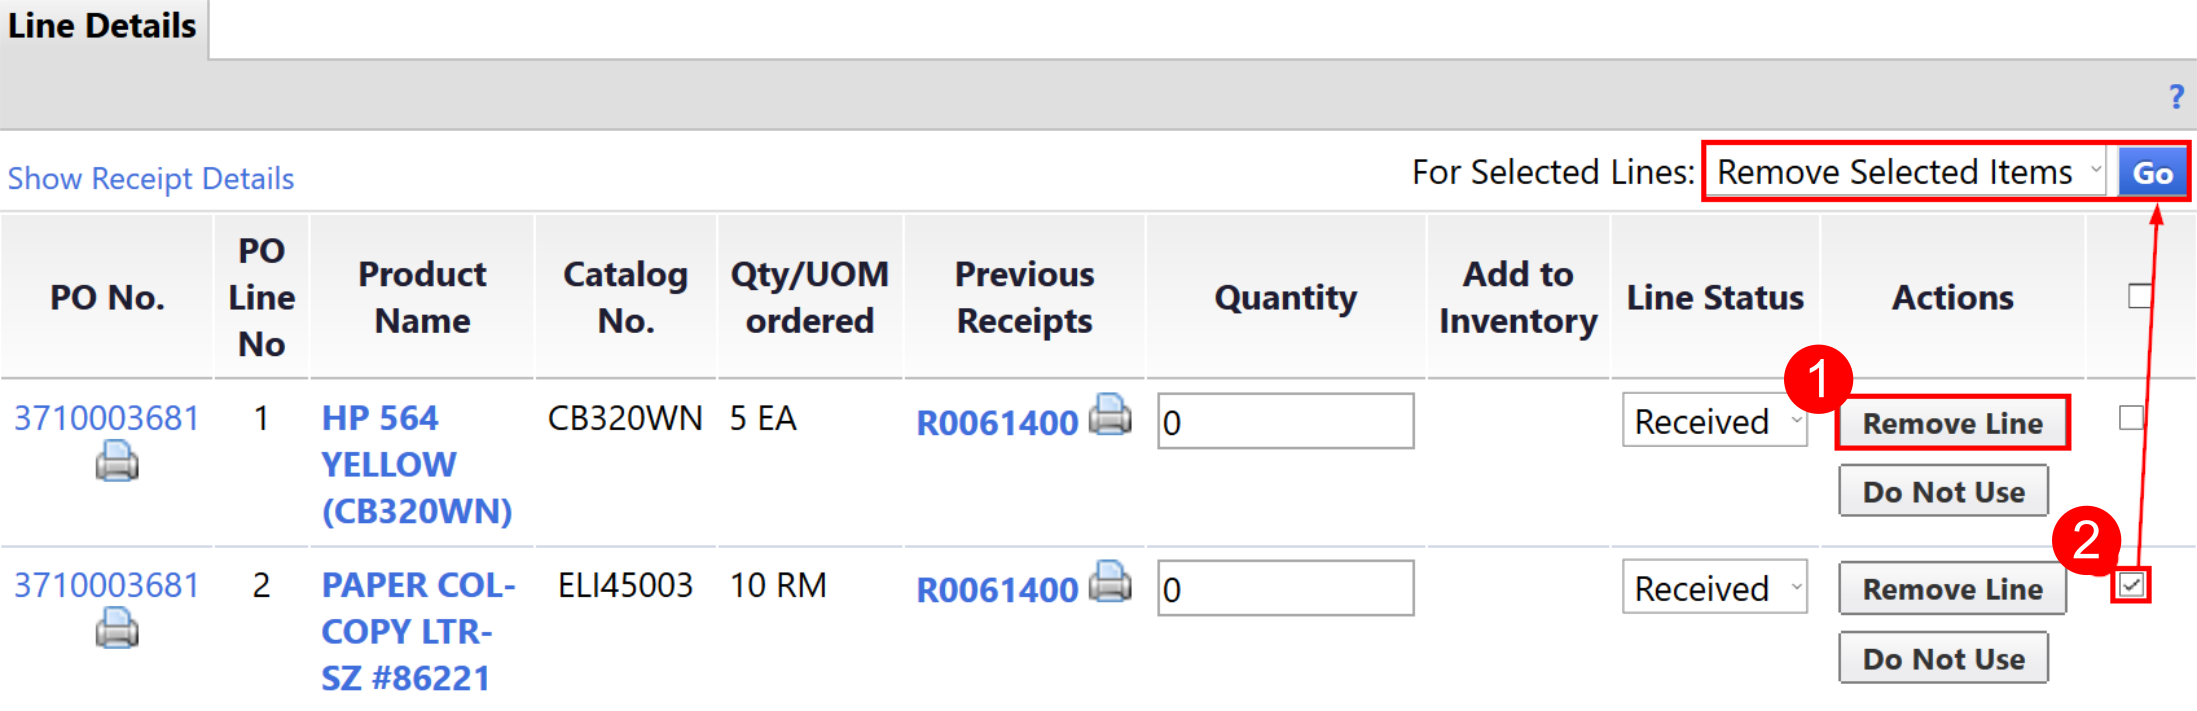Open Line Status dropdown for line 1
Image resolution: width=2197 pixels, height=711 pixels.
(1714, 421)
